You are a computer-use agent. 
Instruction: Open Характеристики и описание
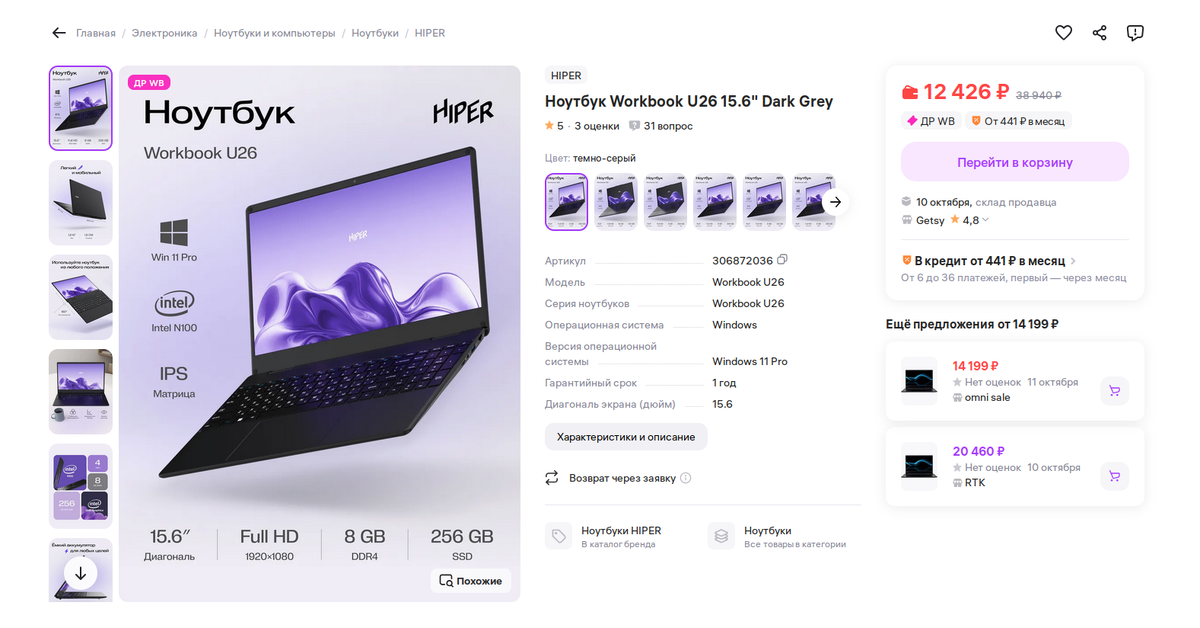click(x=626, y=437)
